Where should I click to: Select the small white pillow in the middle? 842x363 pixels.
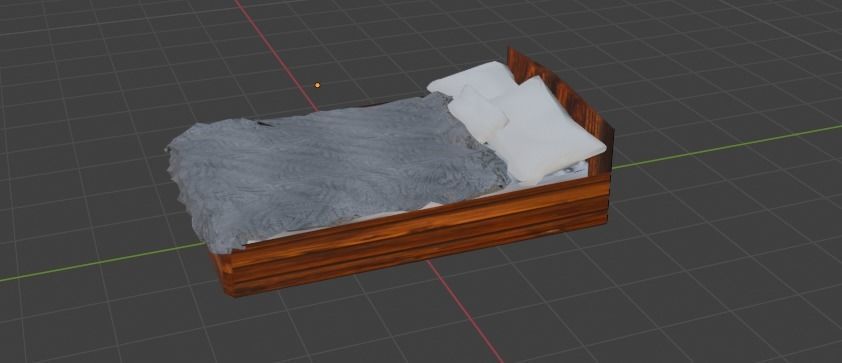coord(477,114)
